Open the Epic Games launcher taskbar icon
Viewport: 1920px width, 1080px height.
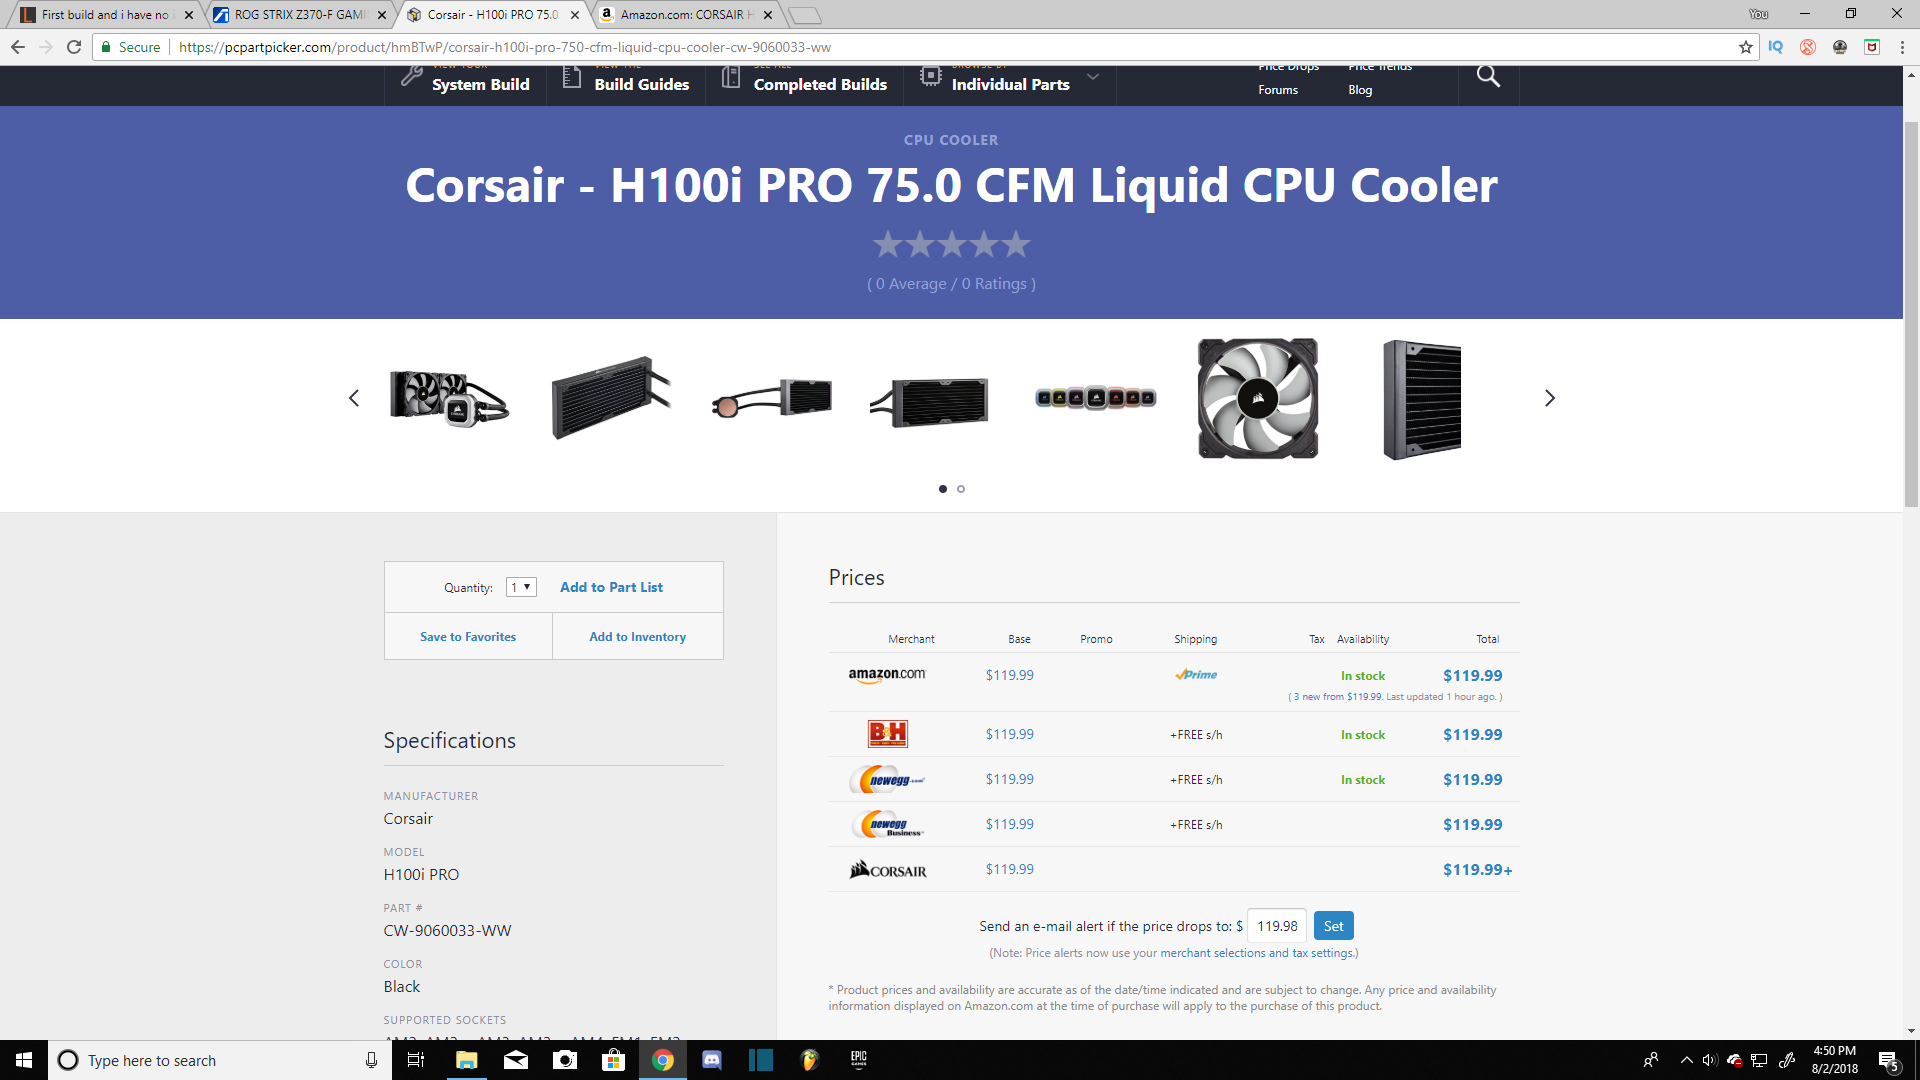click(859, 1060)
